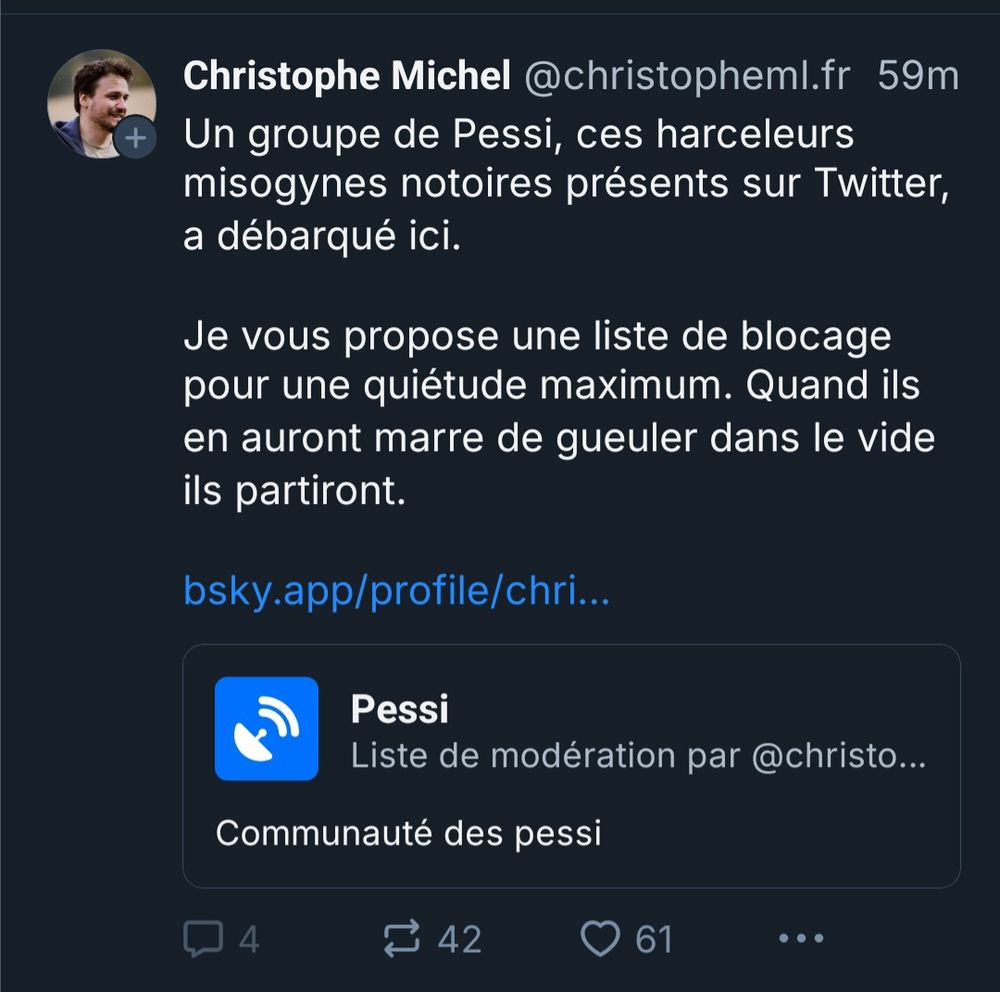Open the Pessi list title in the card
The image size is (1000, 992).
pos(400,709)
